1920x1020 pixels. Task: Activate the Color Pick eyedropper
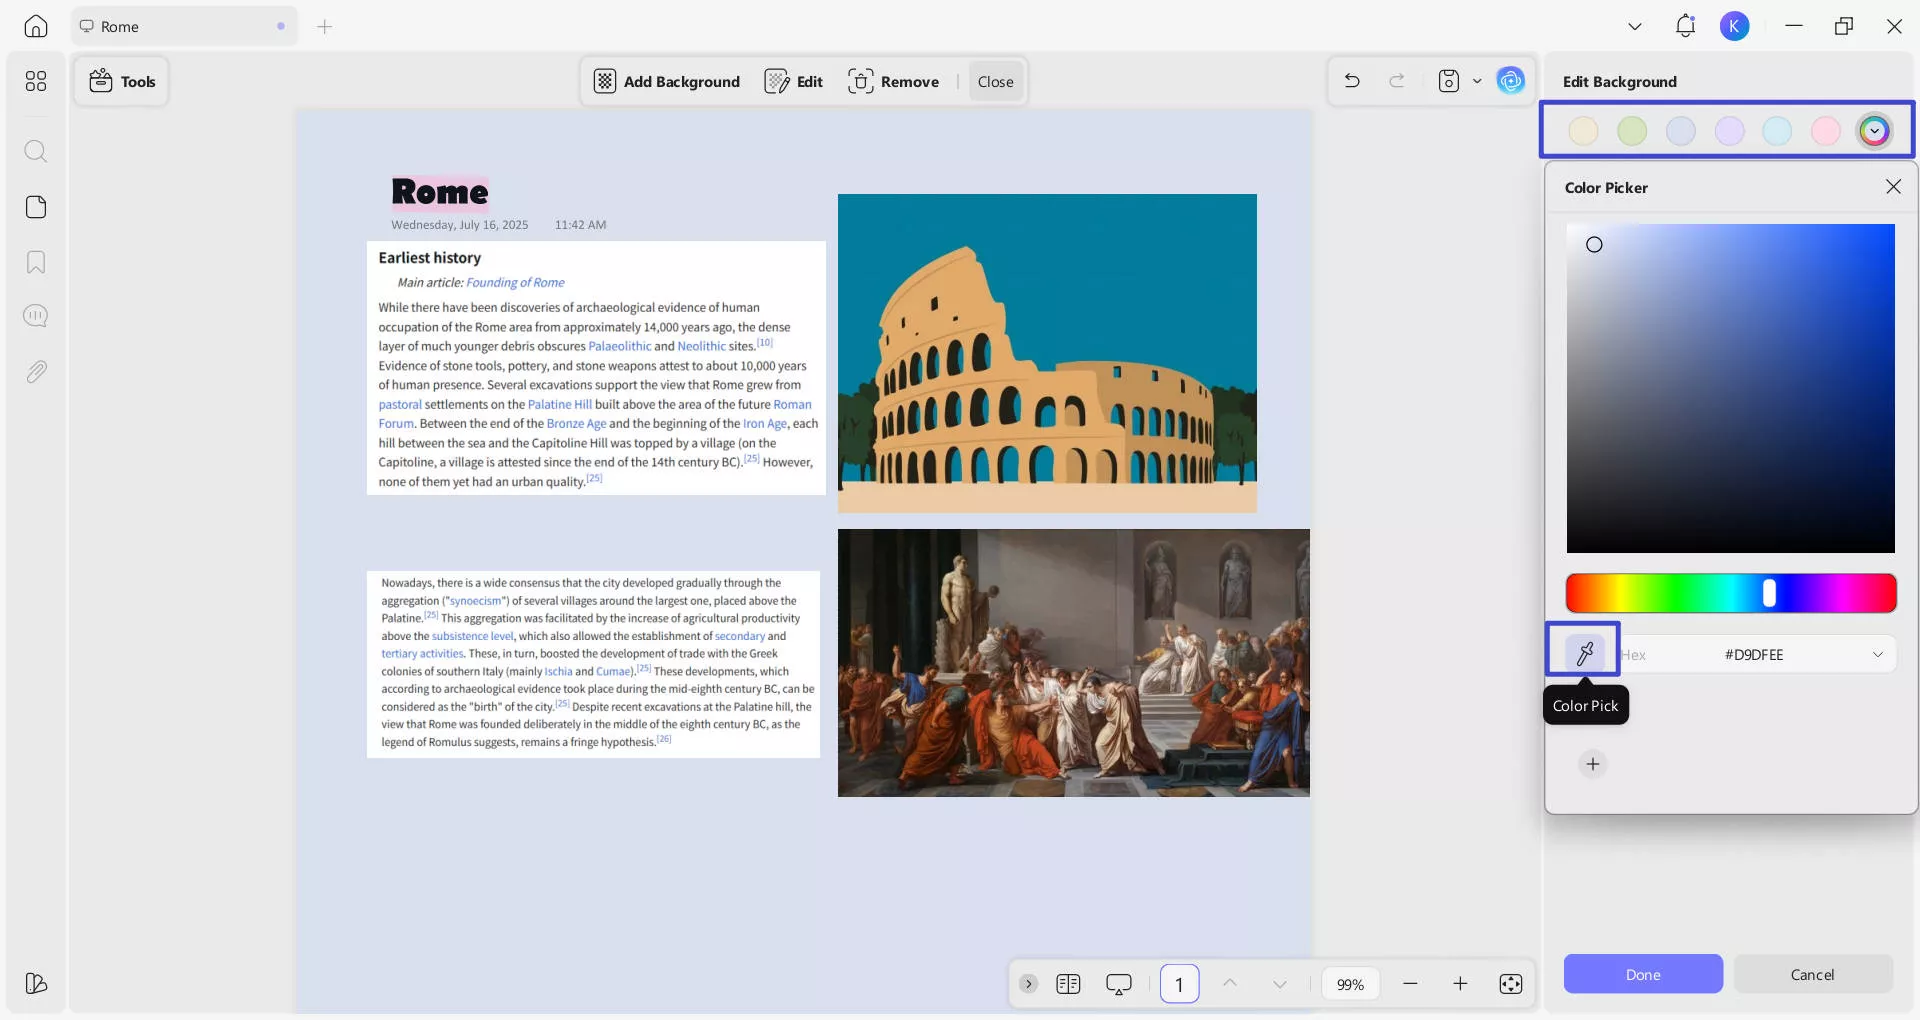point(1585,654)
